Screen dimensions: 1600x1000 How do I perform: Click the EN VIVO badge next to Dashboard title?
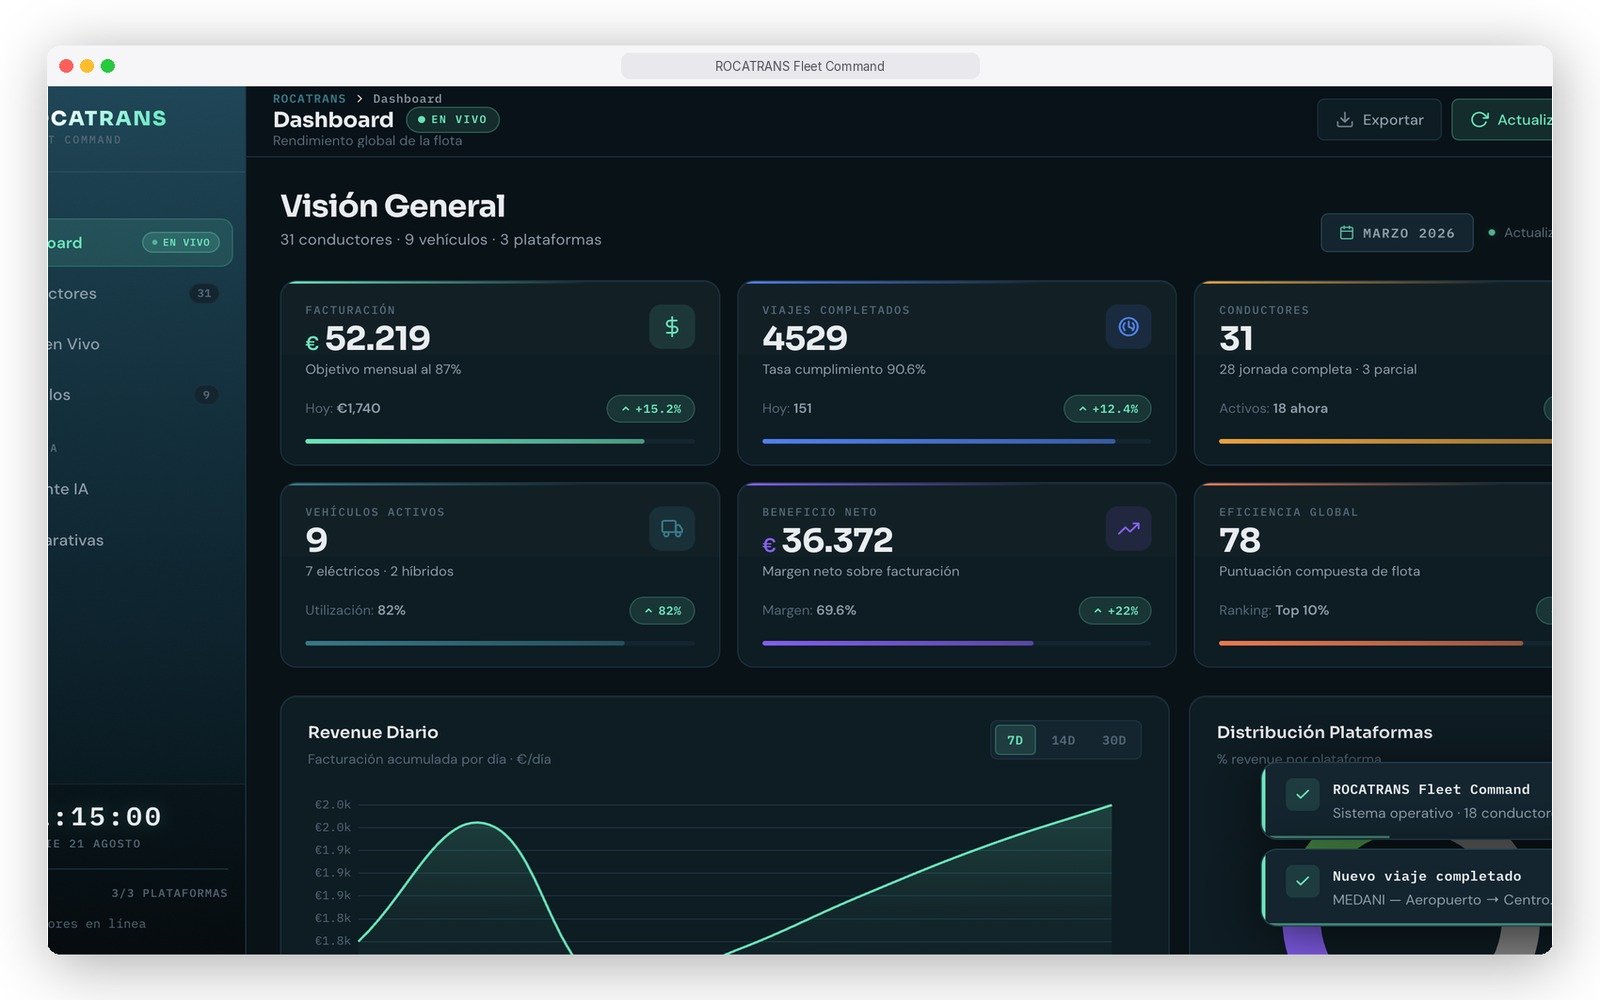click(453, 120)
